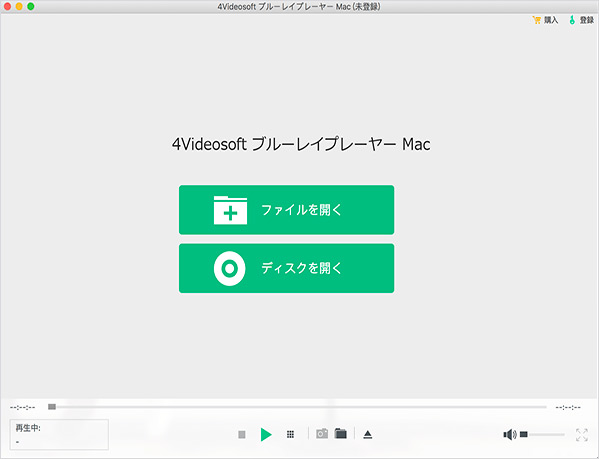Maximize the window with the green button
This screenshot has height=459, width=599.
pyautogui.click(x=31, y=6)
